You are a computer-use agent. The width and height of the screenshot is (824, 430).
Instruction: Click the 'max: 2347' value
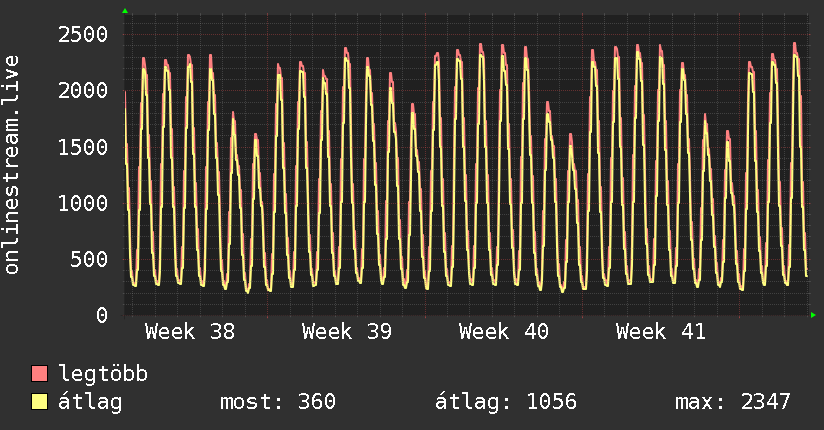click(733, 402)
